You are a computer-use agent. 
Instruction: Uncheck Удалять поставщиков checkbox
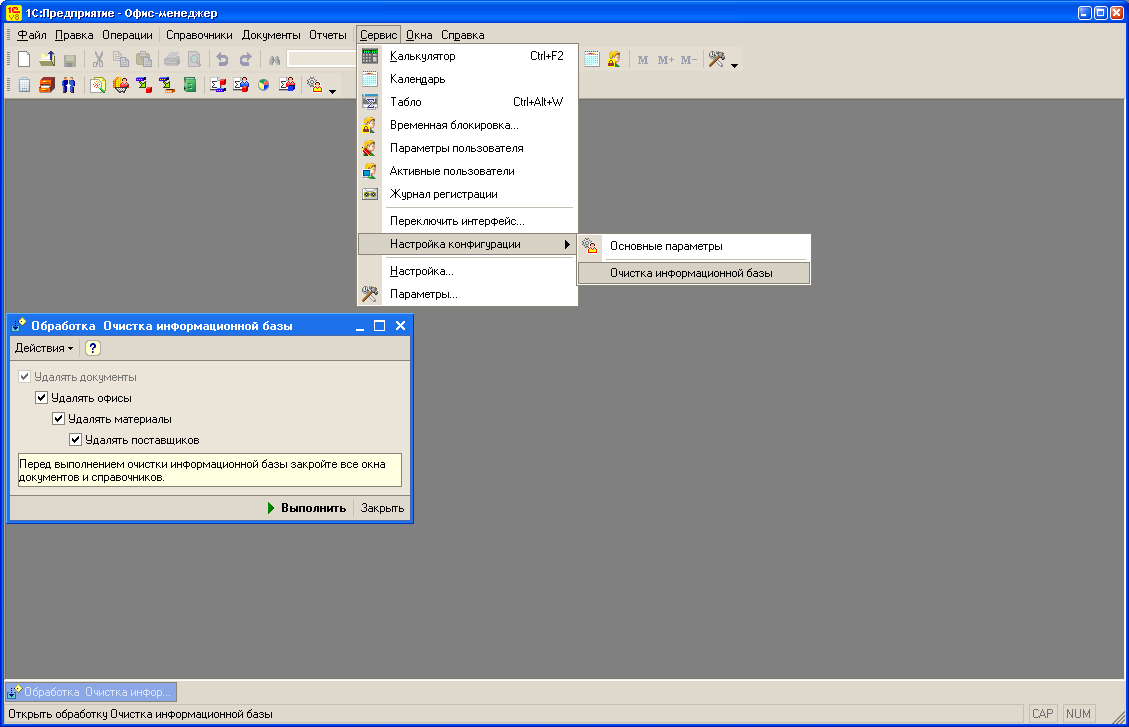tap(76, 440)
